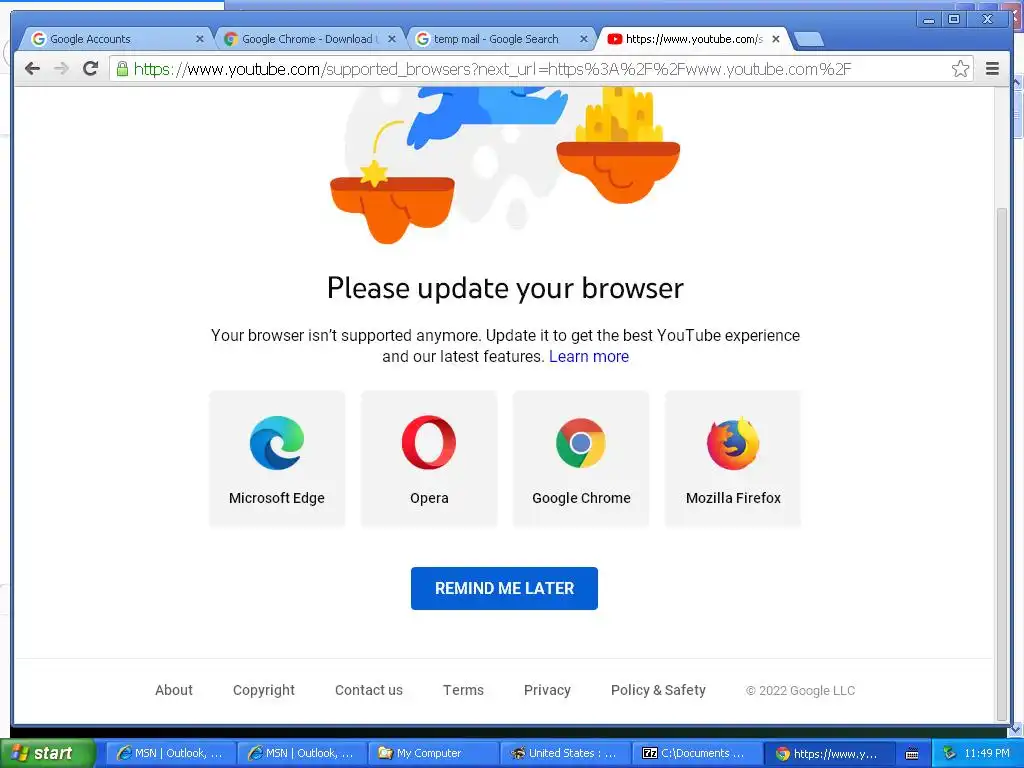This screenshot has height=768, width=1024.
Task: Restore down the Chrome window
Action: click(x=954, y=20)
